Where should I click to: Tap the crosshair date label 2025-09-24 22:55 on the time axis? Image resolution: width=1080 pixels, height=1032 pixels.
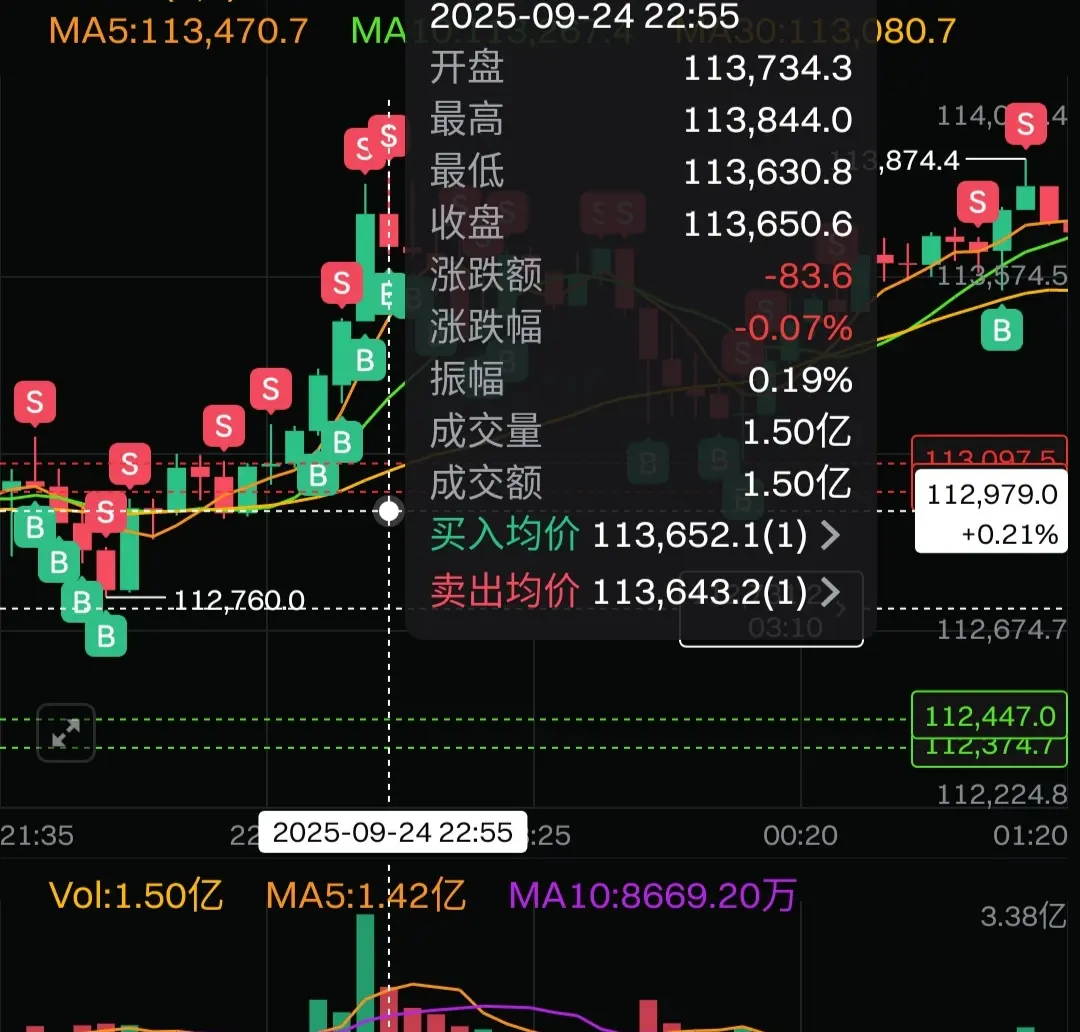(x=393, y=832)
